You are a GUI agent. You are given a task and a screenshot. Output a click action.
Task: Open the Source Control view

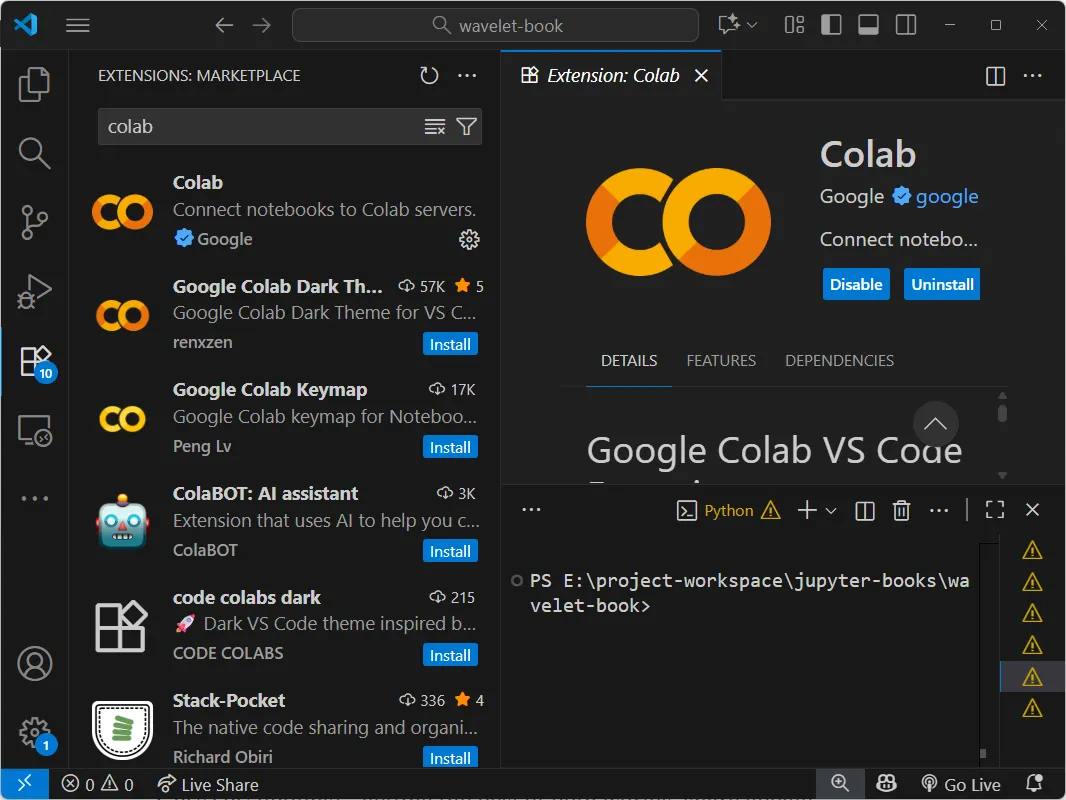(34, 222)
